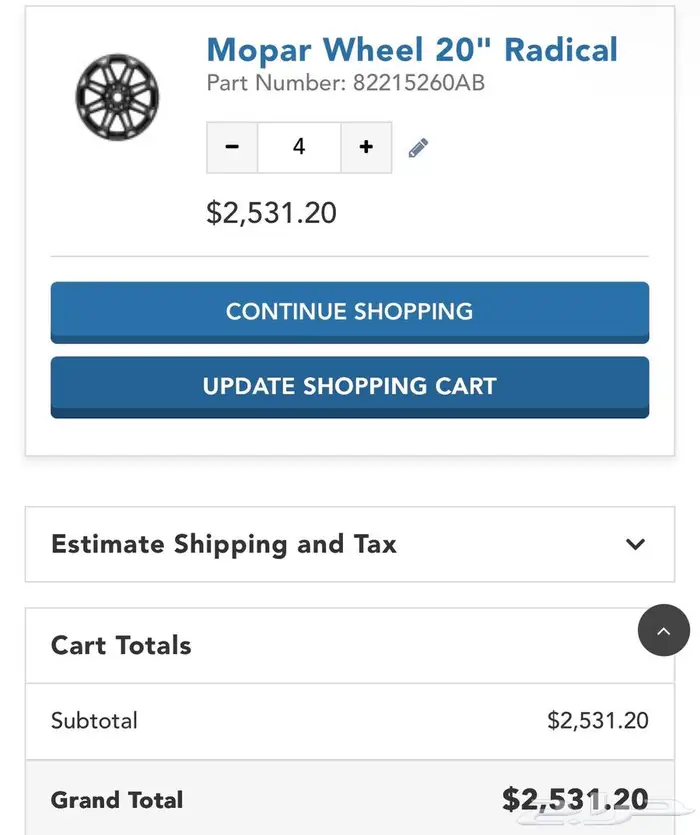Click the Subtotal label
This screenshot has height=835, width=700.
94,720
